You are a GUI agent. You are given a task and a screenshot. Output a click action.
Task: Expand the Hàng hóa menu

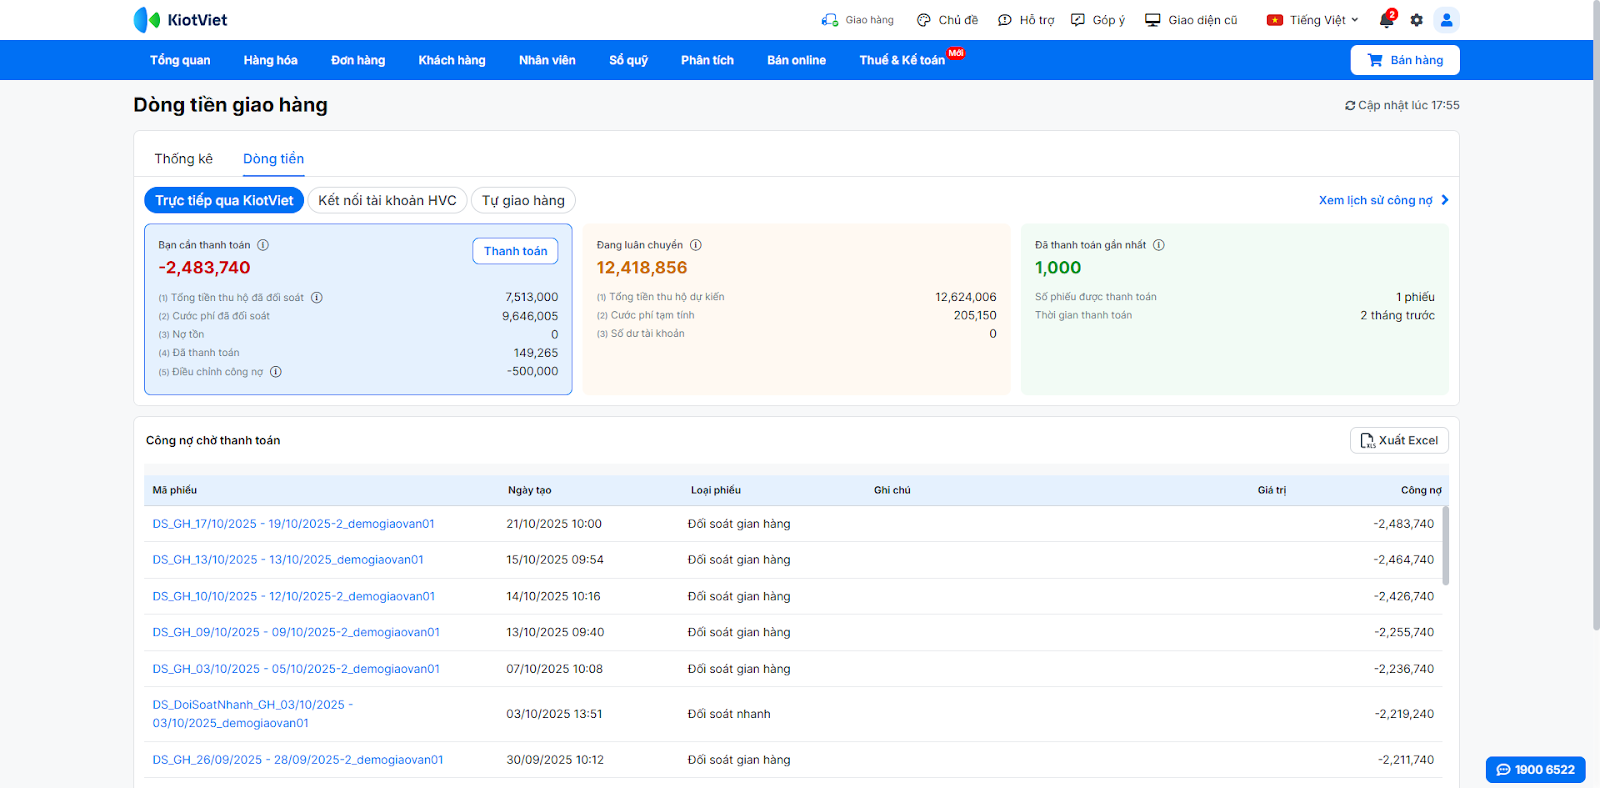(x=270, y=60)
